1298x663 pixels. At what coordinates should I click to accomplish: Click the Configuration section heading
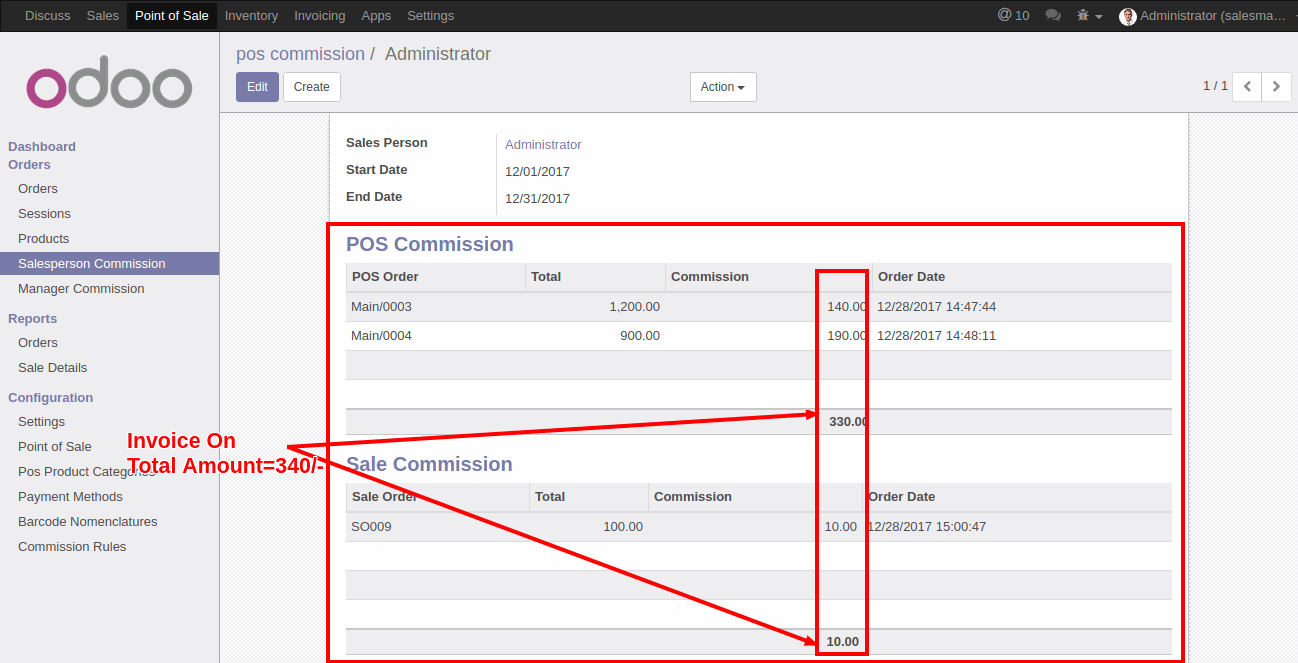point(50,398)
